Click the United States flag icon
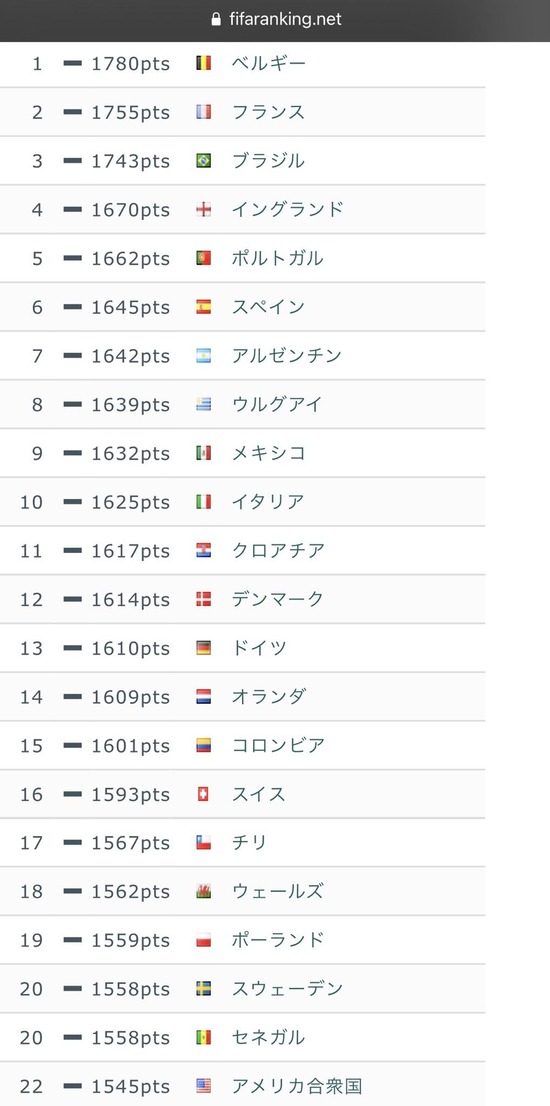This screenshot has width=550, height=1106. coord(204,1086)
